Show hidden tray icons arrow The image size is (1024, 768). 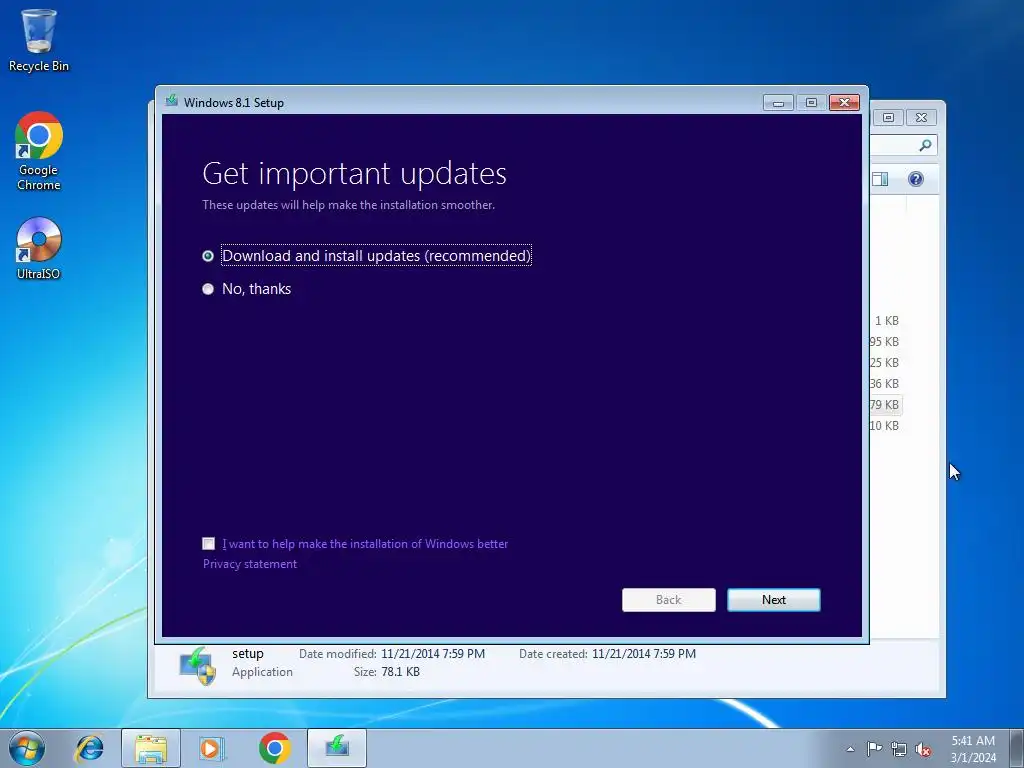click(x=850, y=749)
